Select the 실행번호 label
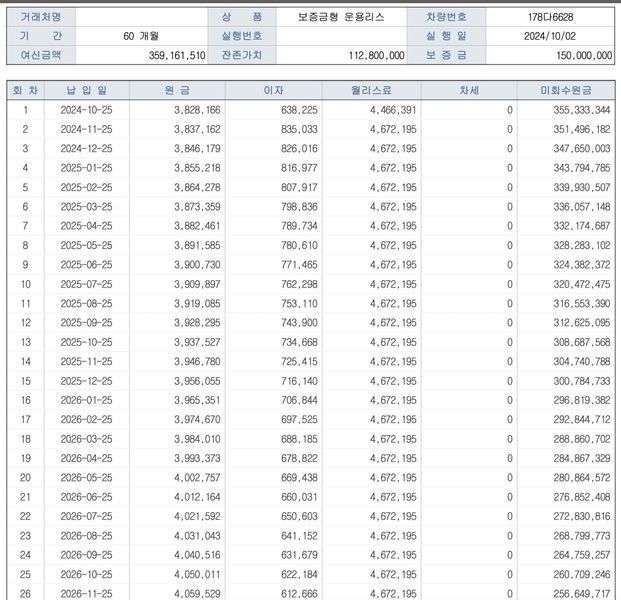 [242, 36]
